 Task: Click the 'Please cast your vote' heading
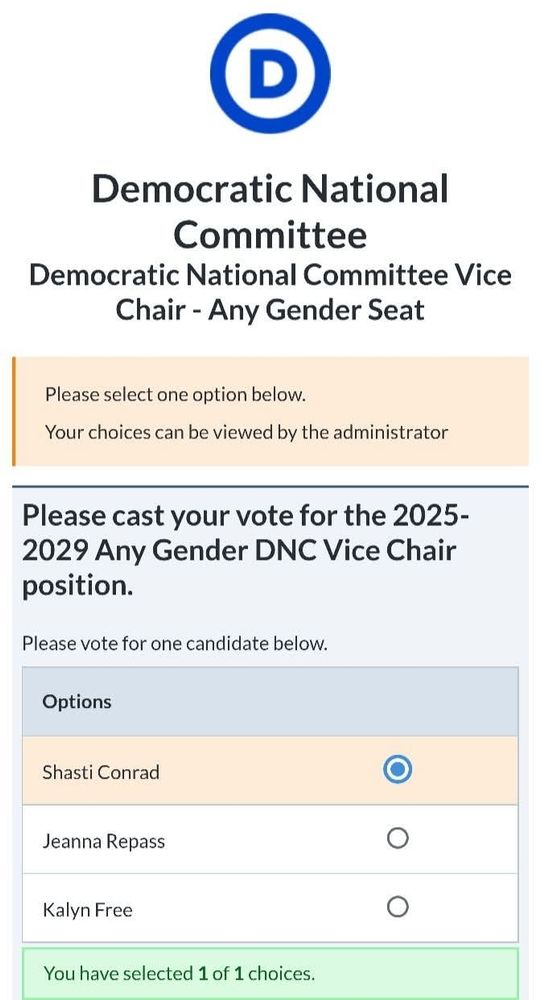tap(246, 550)
